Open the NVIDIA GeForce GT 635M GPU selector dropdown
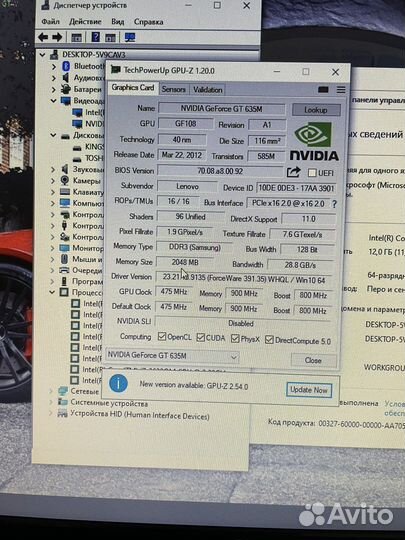Screen dimensions: 405x540 pos(172,355)
